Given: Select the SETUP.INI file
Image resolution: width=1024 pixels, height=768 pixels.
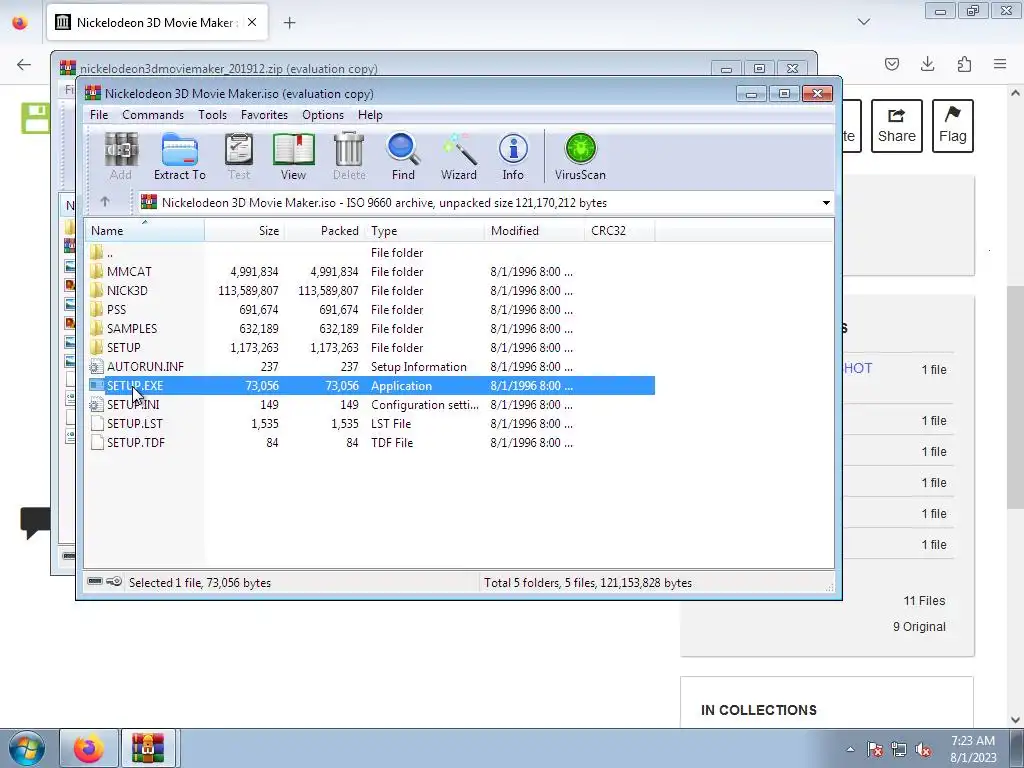Looking at the screenshot, I should coord(370,404).
